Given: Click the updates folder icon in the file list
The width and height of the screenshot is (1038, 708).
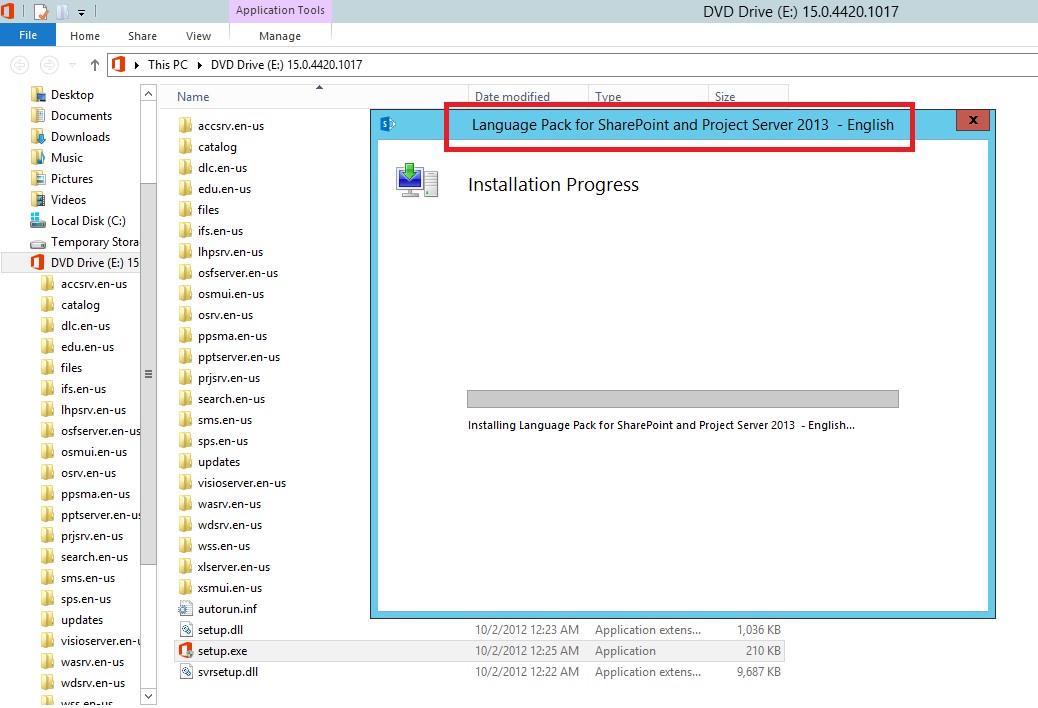Looking at the screenshot, I should click(x=185, y=462).
